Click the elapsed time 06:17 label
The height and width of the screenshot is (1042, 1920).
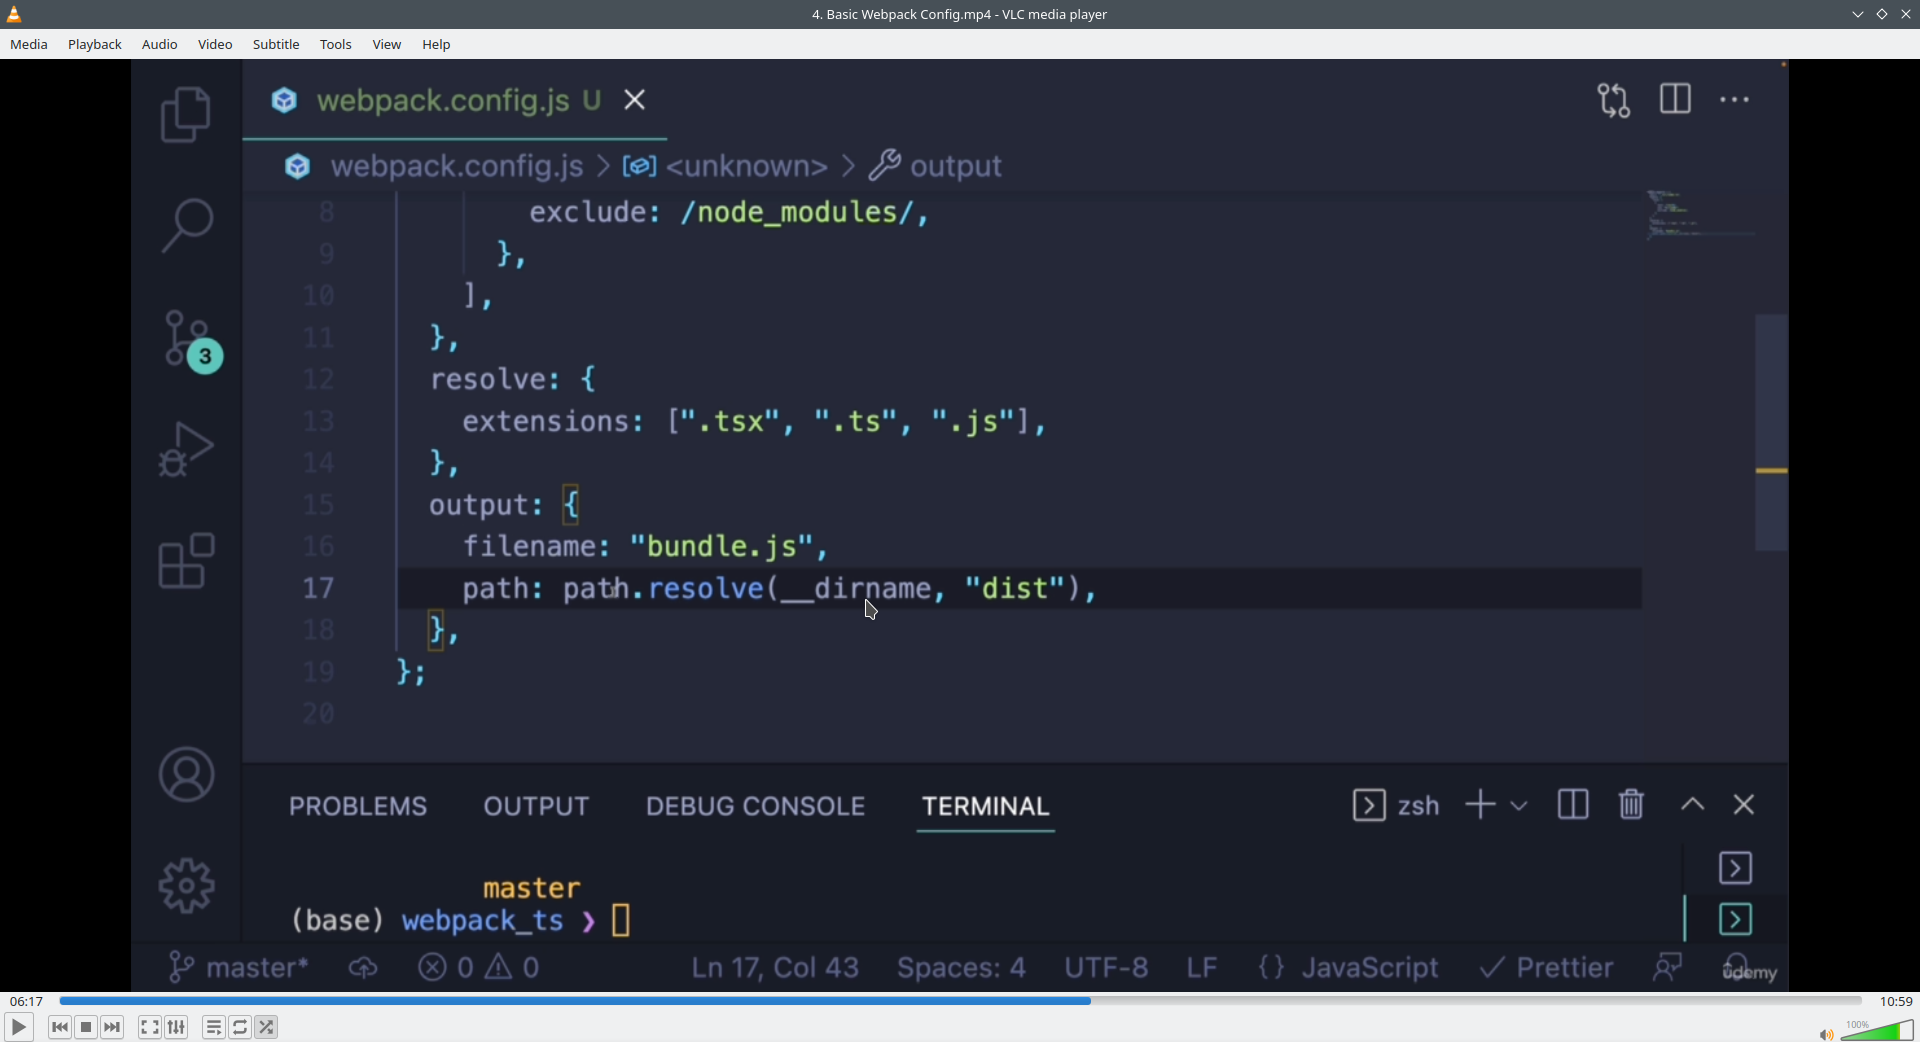pos(27,1001)
